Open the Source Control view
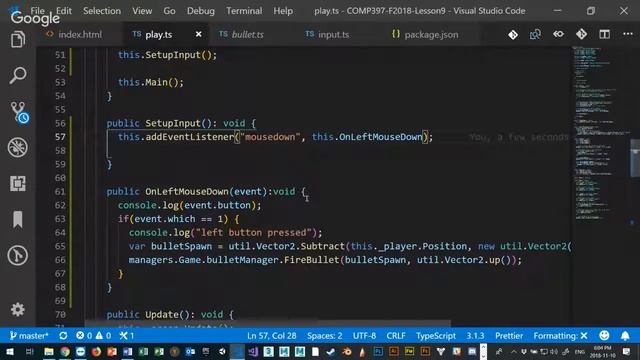This screenshot has width=640, height=360. coord(18,112)
